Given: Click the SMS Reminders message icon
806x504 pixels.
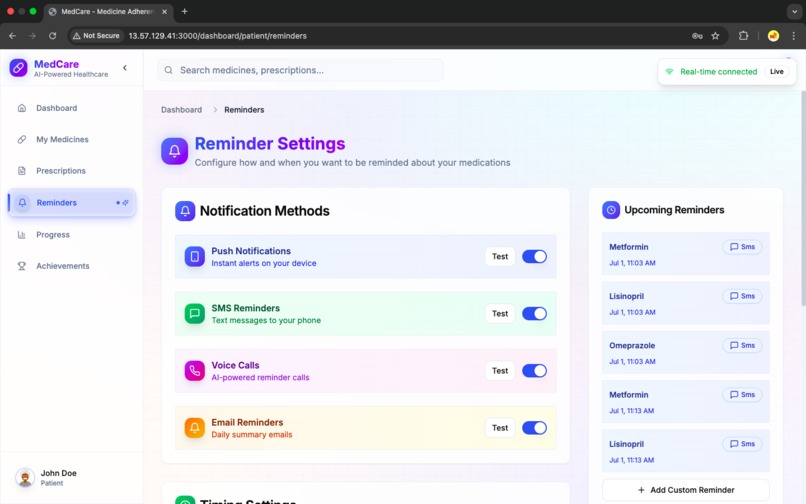Looking at the screenshot, I should [195, 314].
